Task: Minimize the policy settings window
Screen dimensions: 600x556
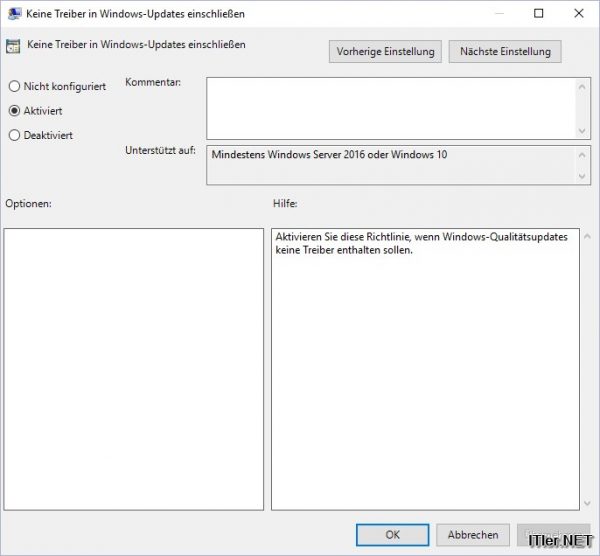Action: (493, 14)
